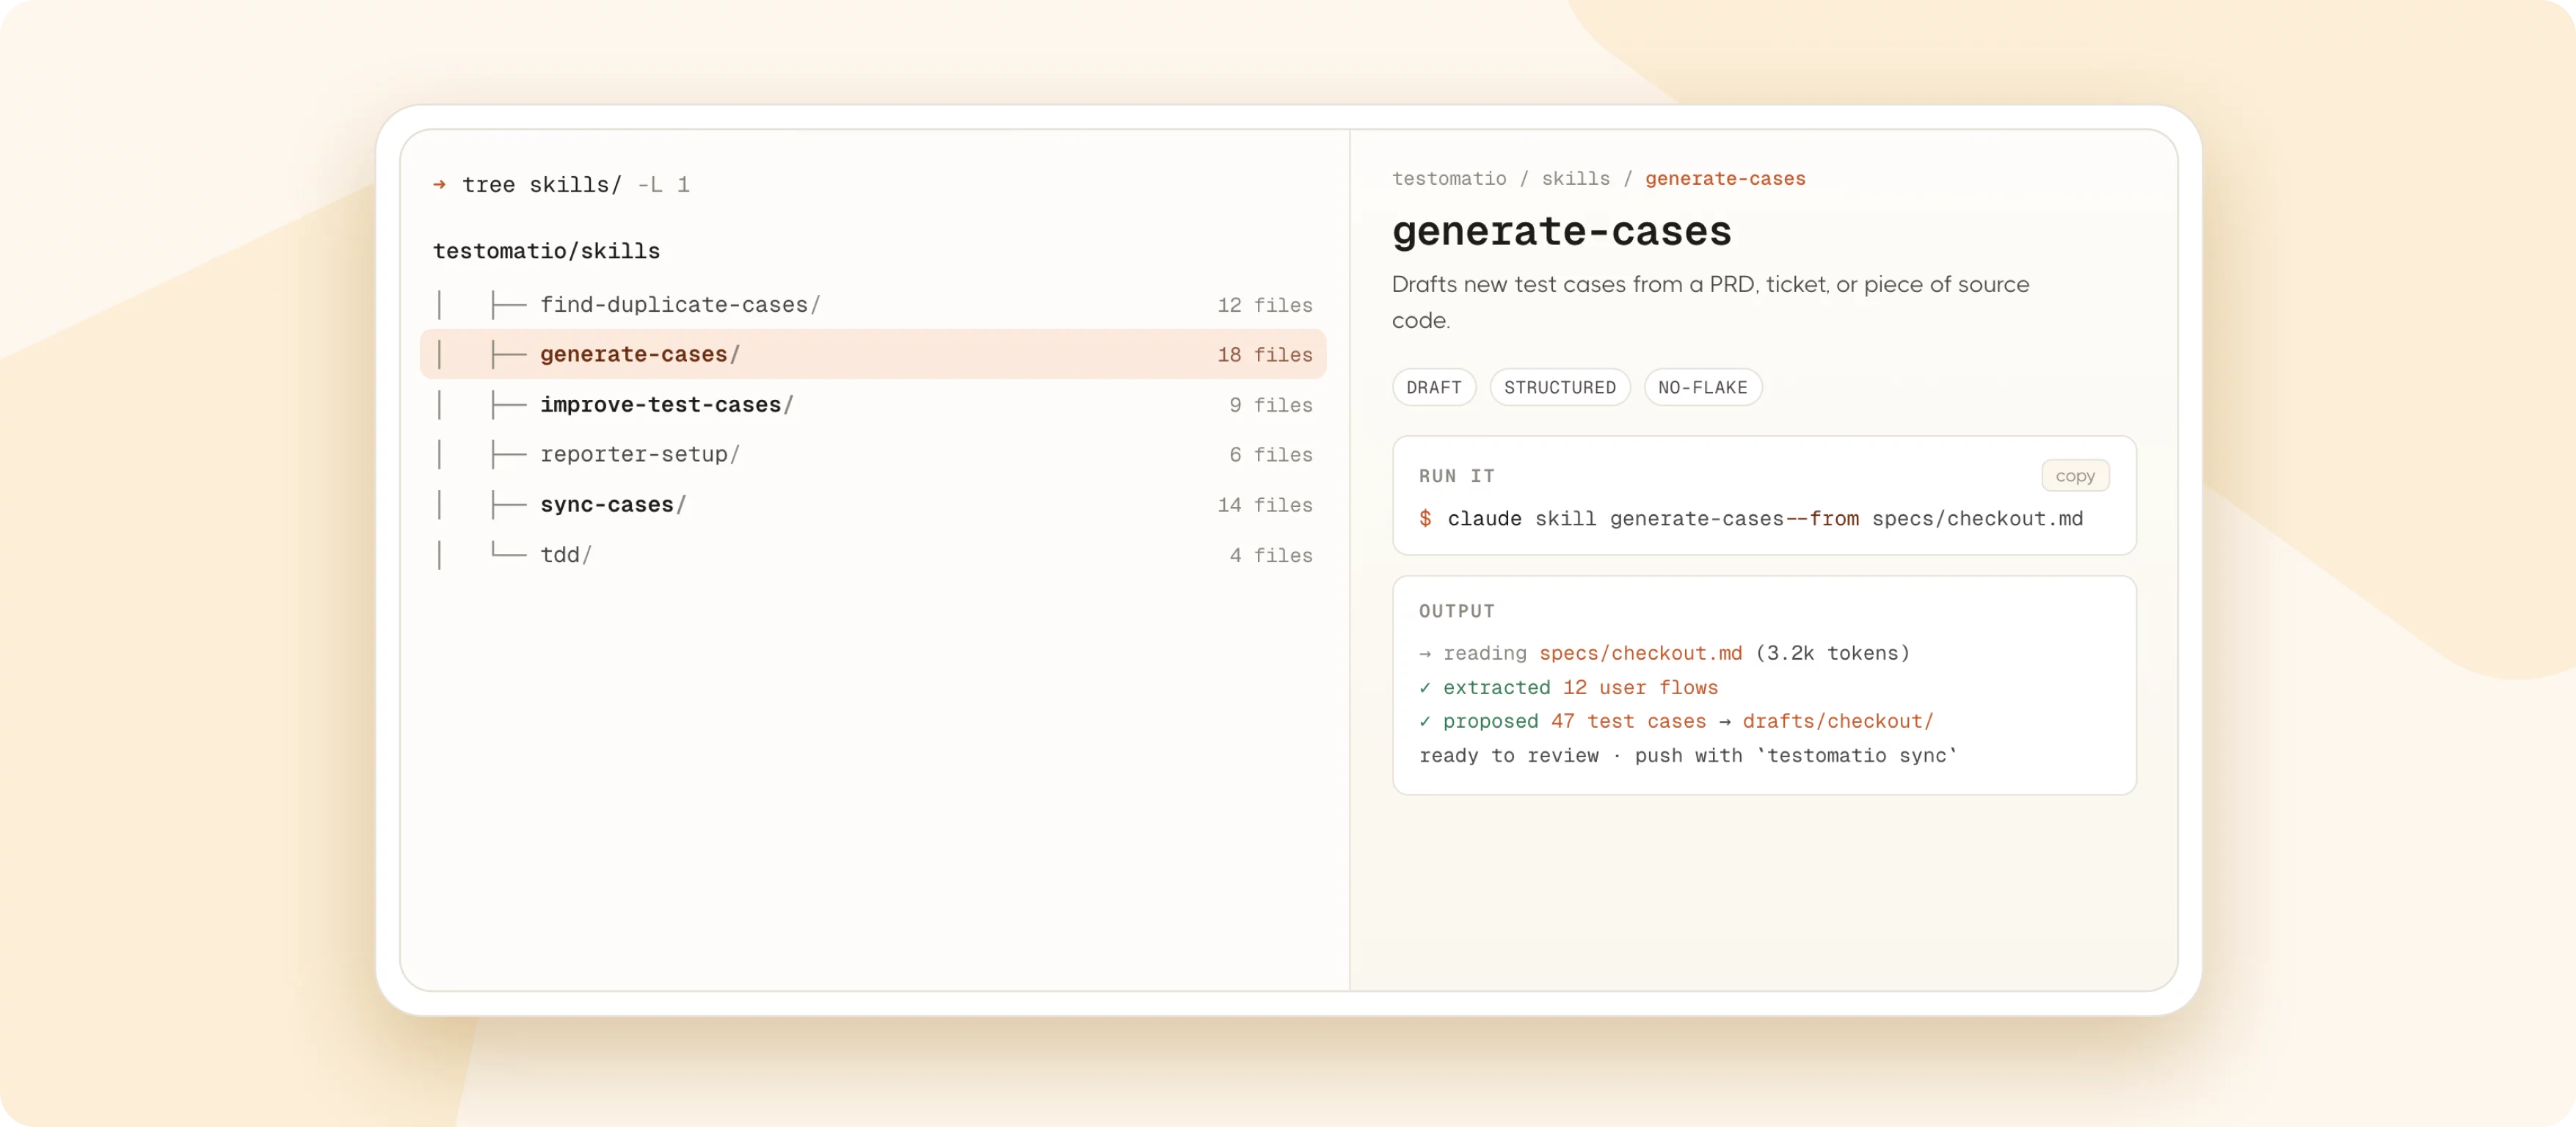Click the claude skill command line text
This screenshot has height=1127, width=2576.
click(x=1765, y=519)
